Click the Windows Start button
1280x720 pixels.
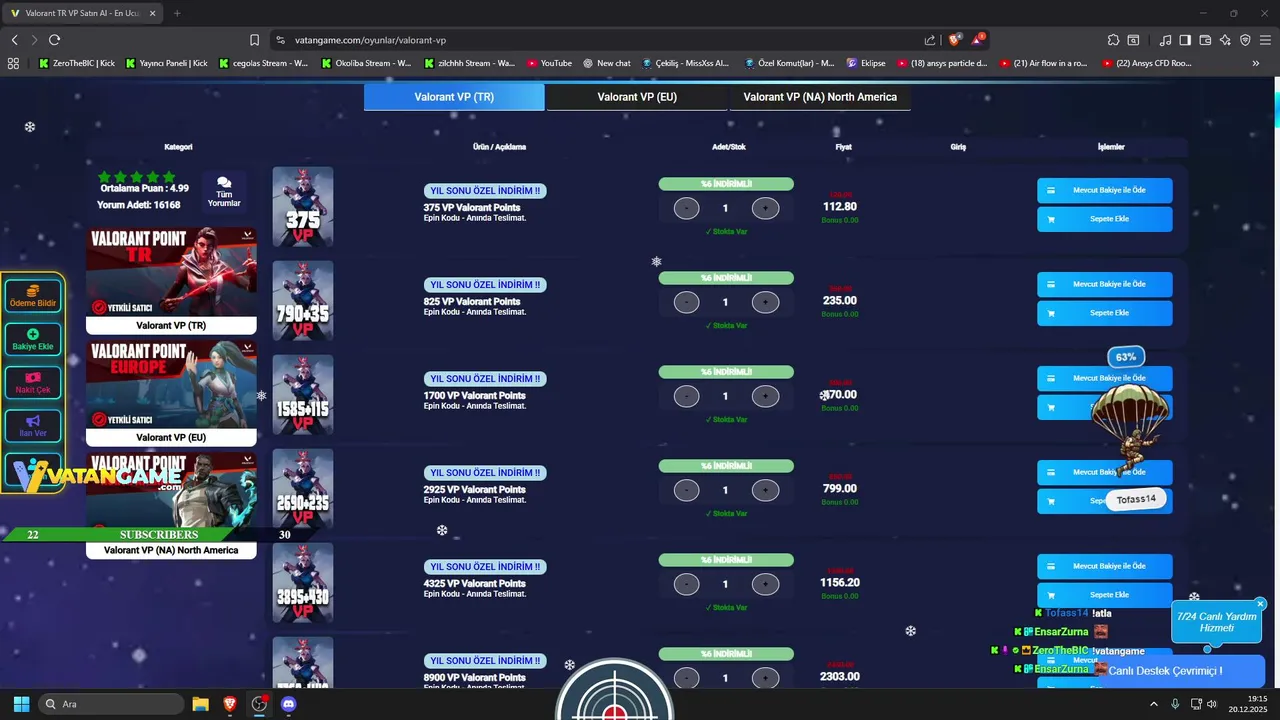tap(21, 704)
